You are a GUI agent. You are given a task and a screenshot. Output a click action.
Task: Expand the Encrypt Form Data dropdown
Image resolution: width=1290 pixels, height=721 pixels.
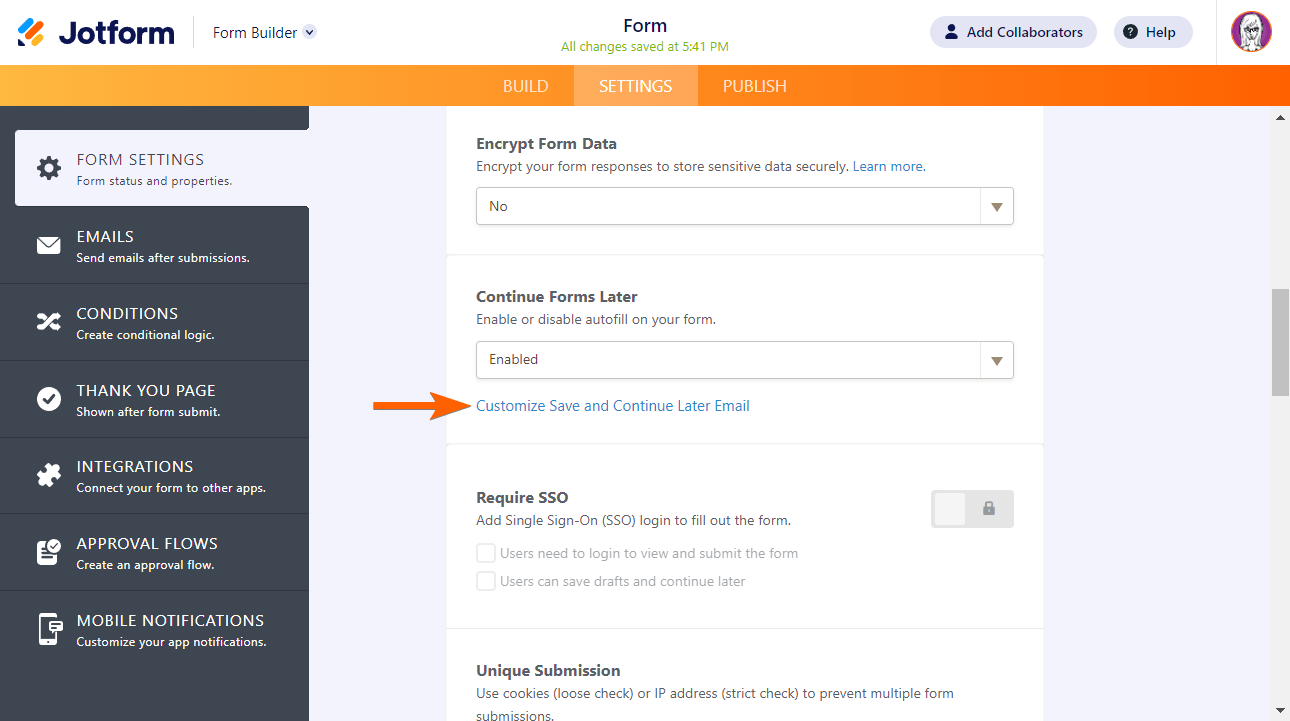click(744, 206)
